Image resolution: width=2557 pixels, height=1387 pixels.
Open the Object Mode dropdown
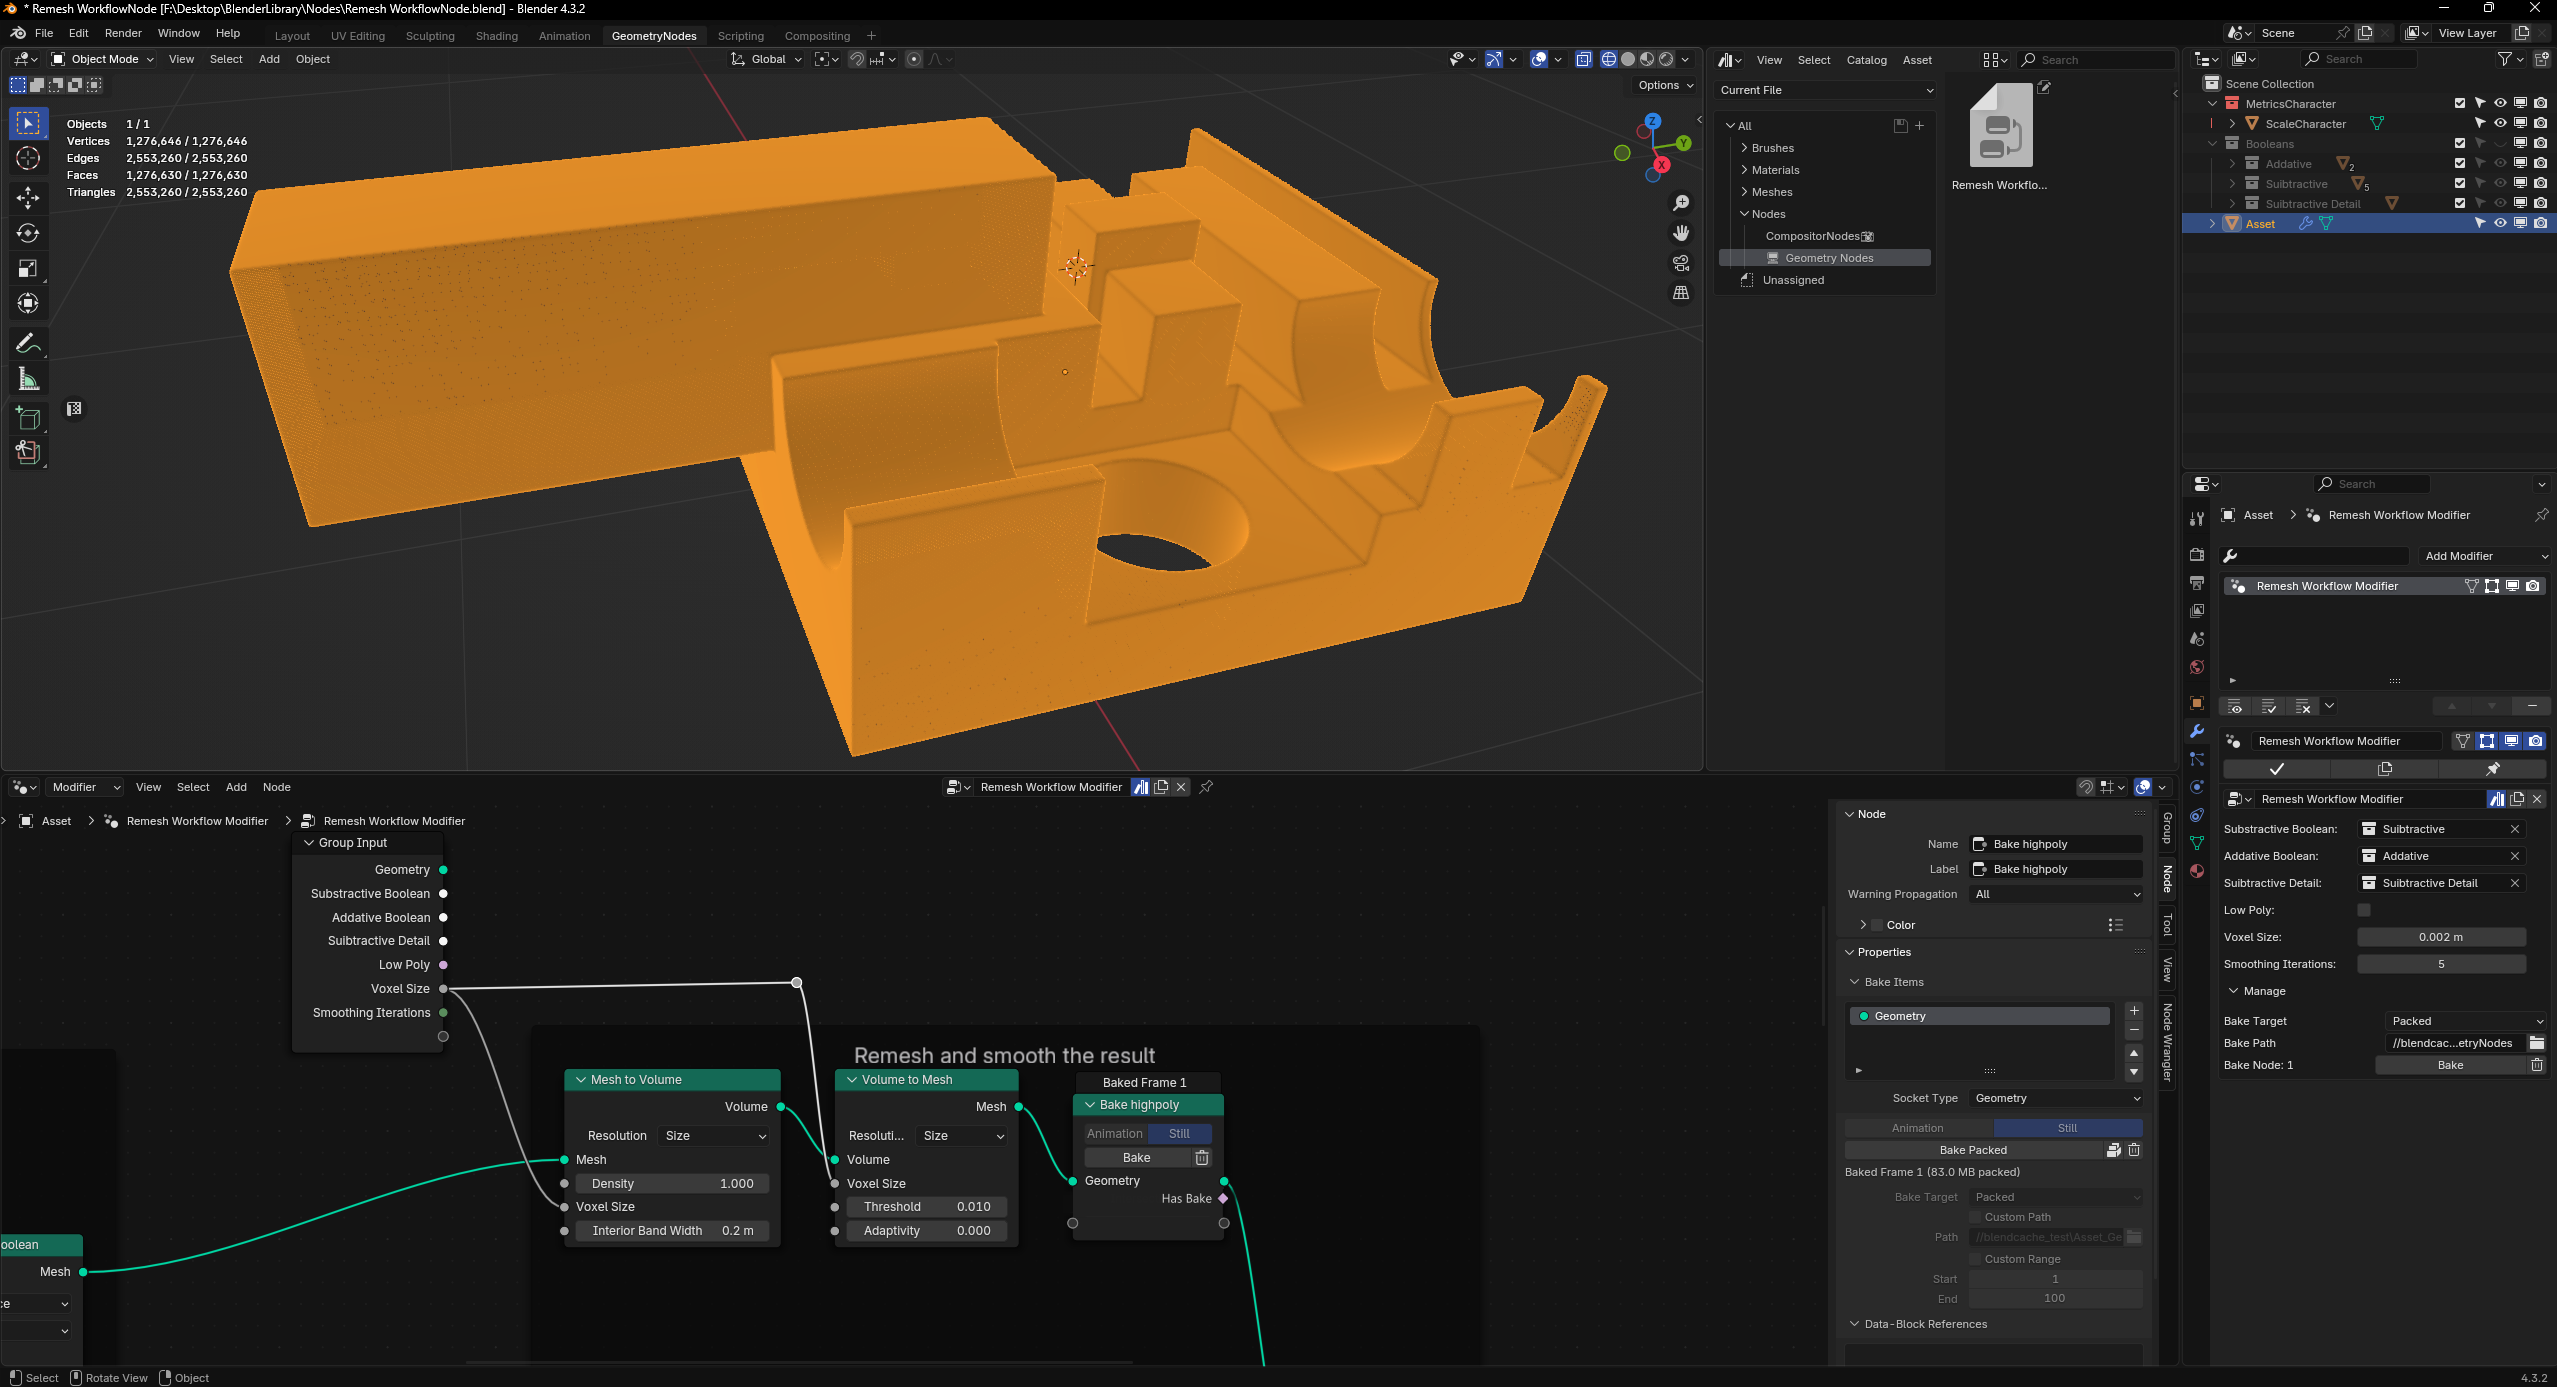pyautogui.click(x=103, y=59)
